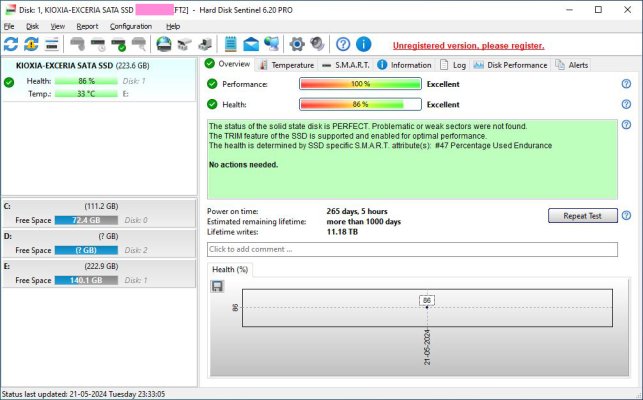Select the E: partition entry

coord(99,274)
